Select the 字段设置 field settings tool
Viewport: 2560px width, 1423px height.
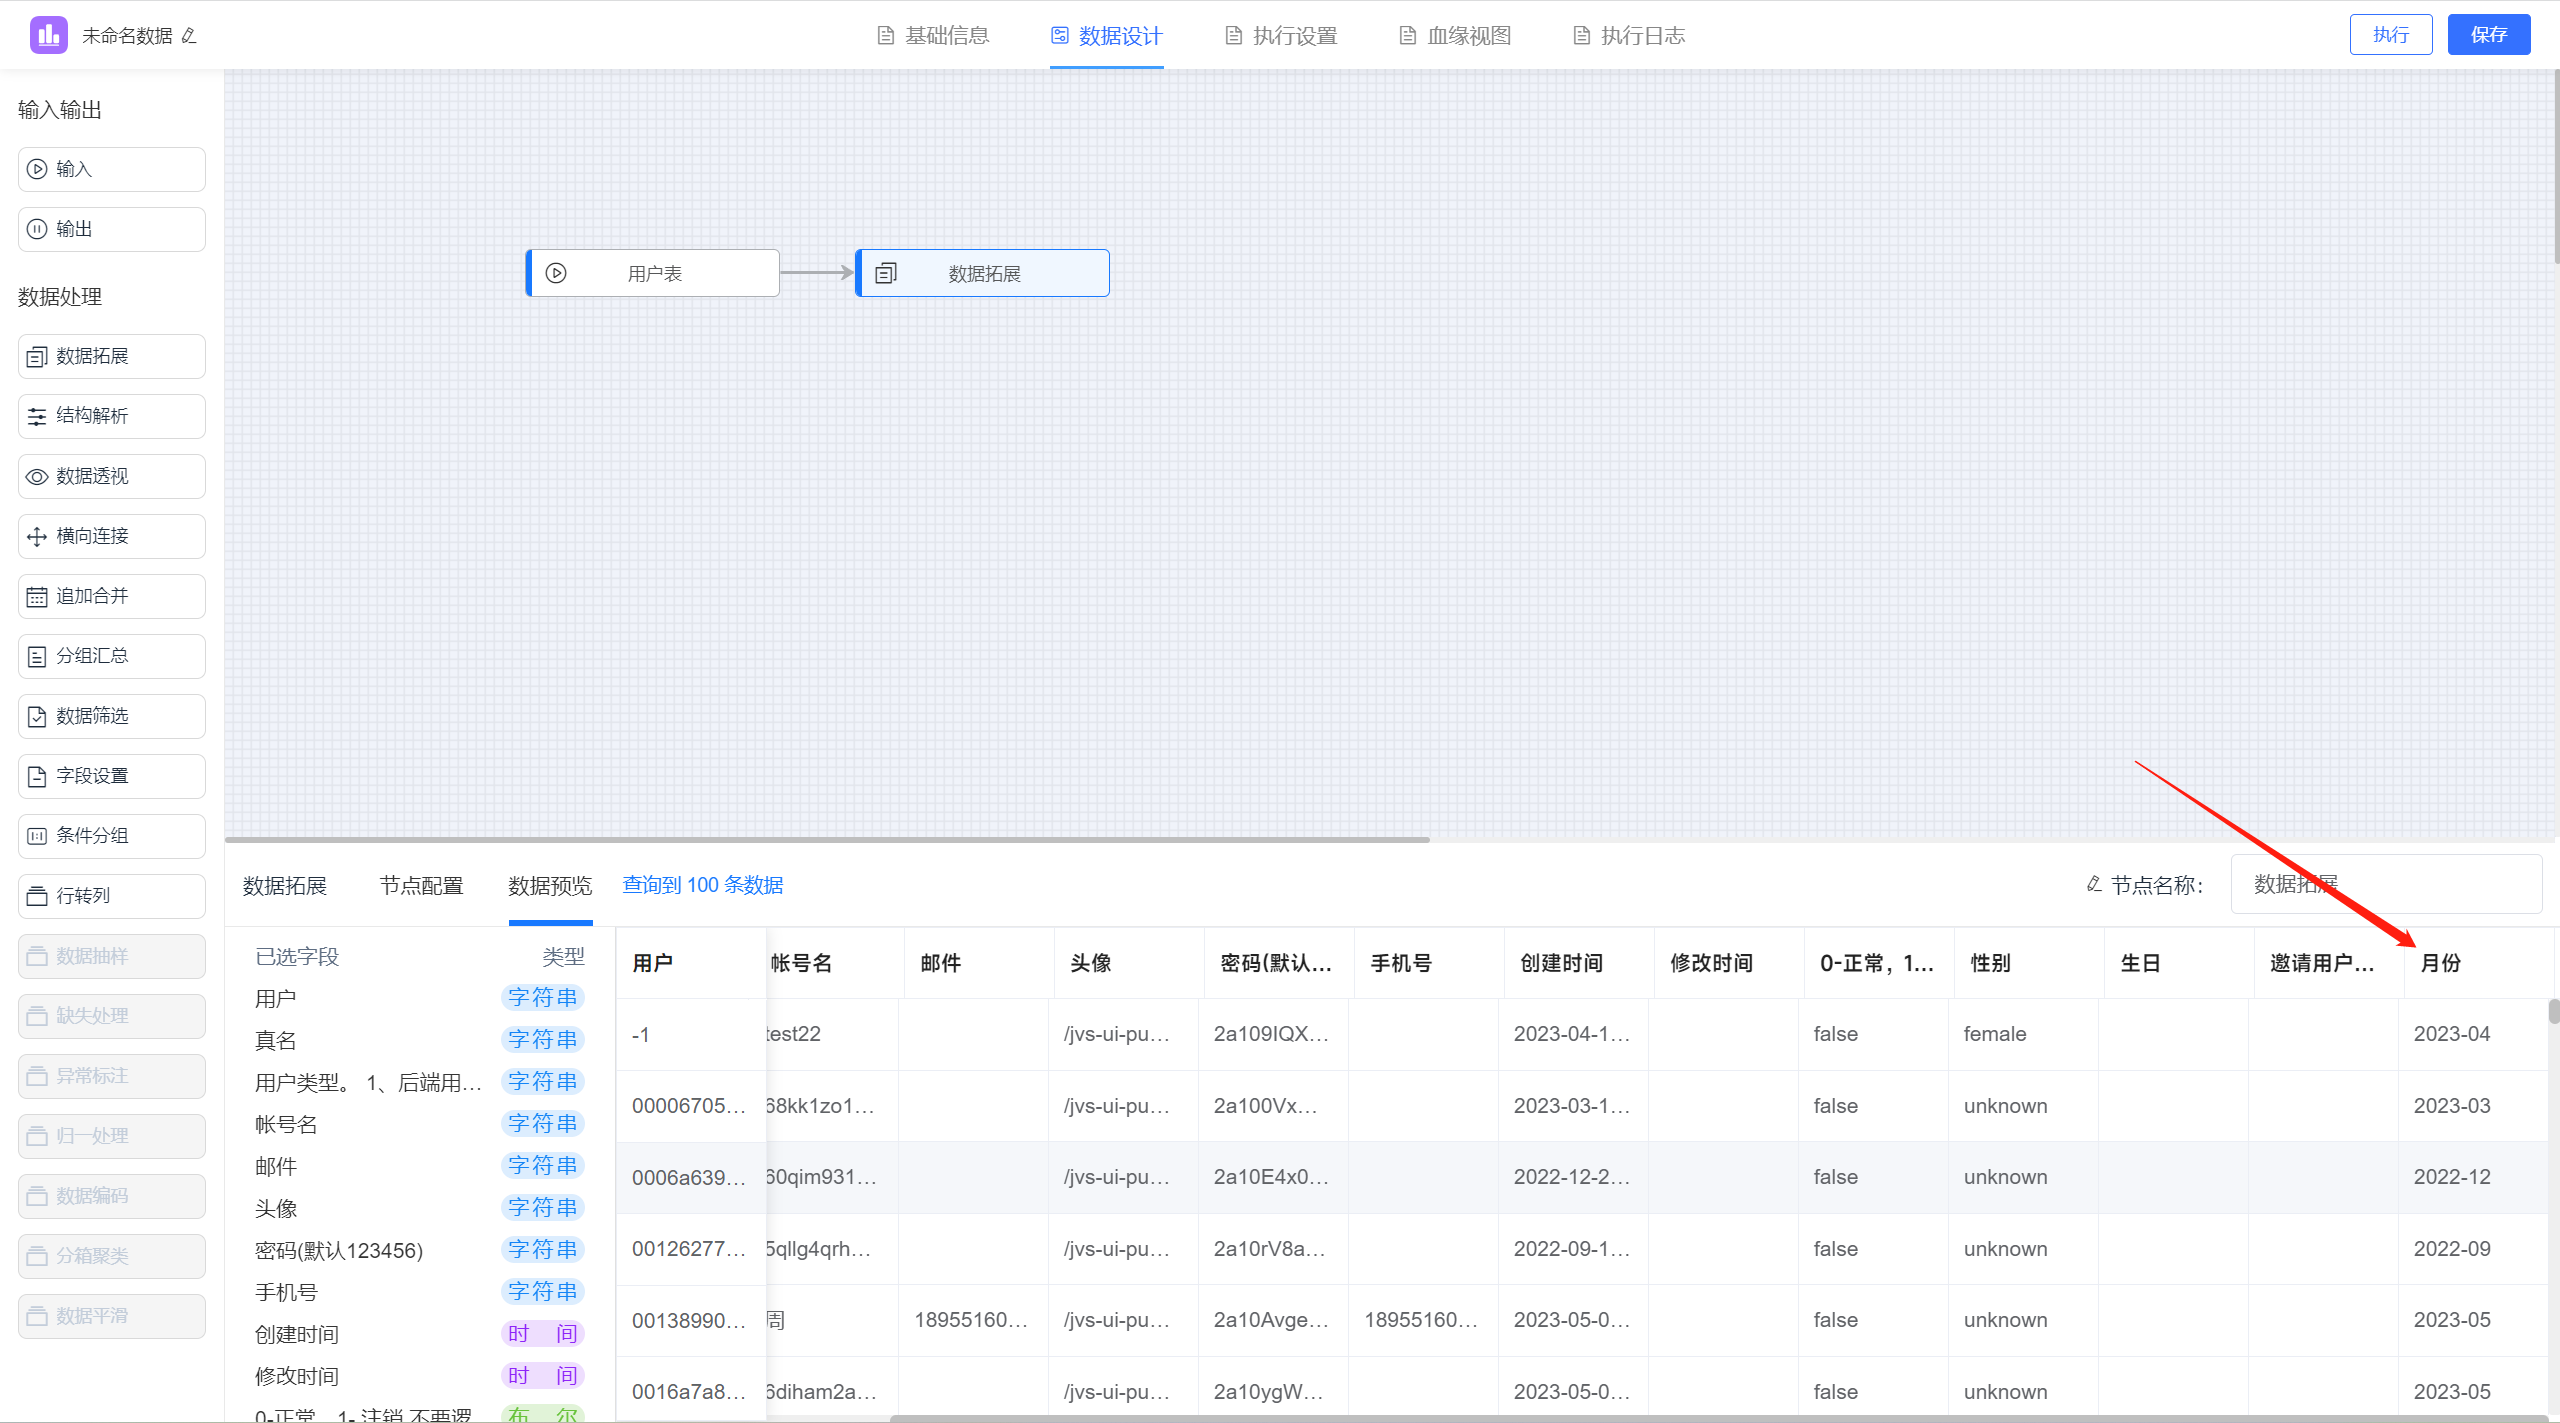pyautogui.click(x=110, y=776)
